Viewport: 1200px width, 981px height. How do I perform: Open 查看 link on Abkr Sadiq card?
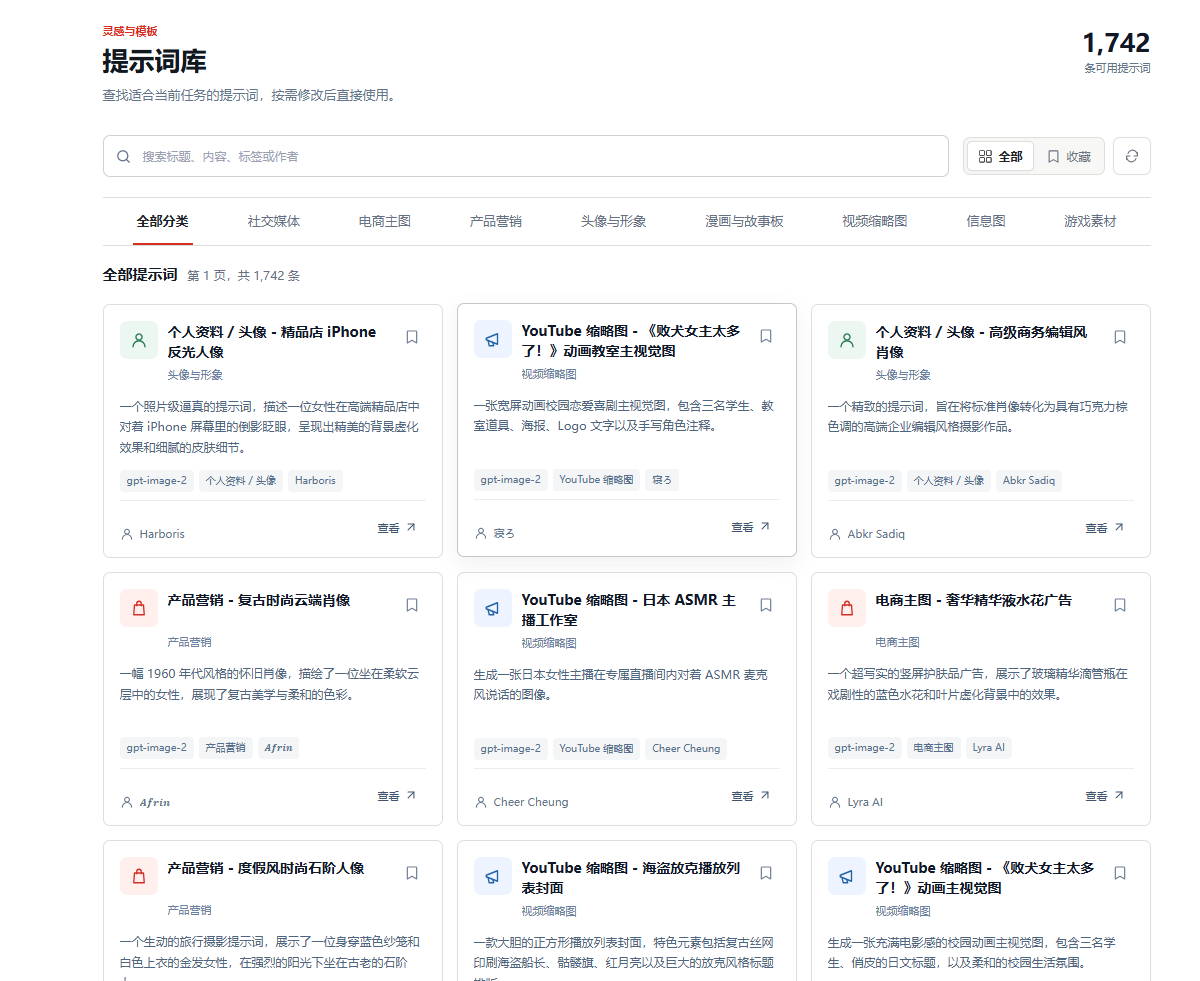coord(1105,528)
